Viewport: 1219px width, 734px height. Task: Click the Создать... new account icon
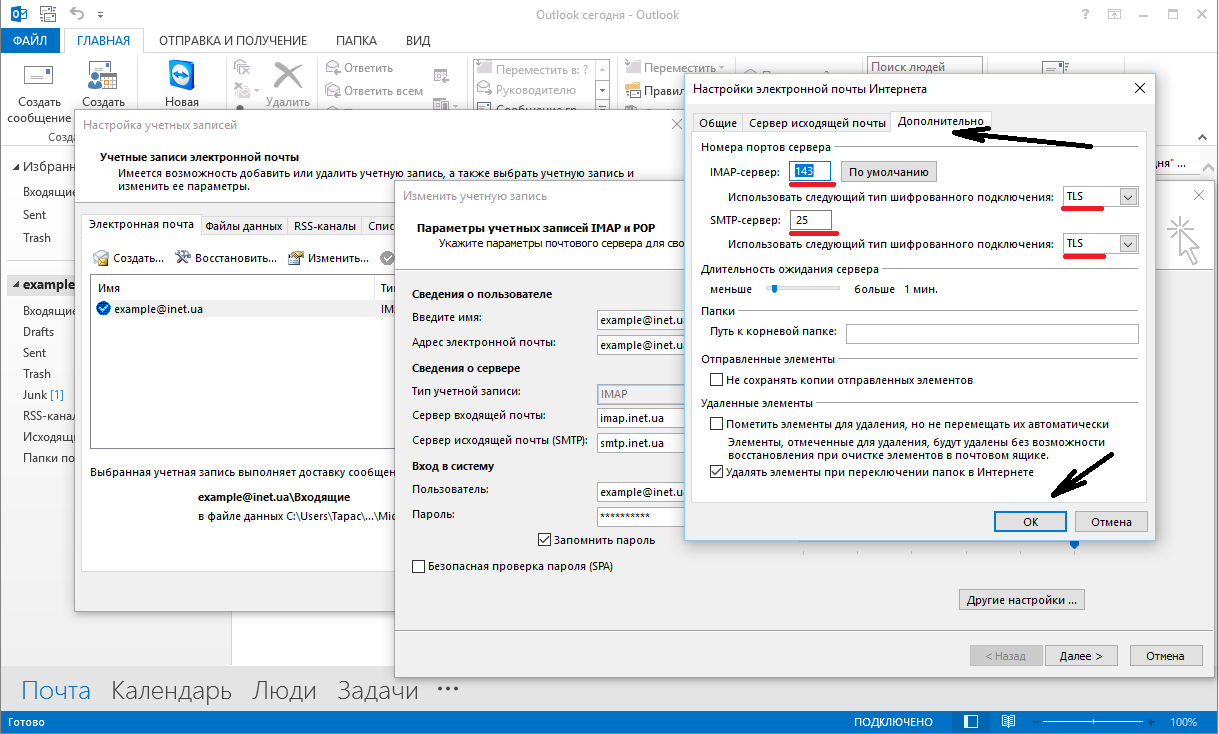click(101, 258)
